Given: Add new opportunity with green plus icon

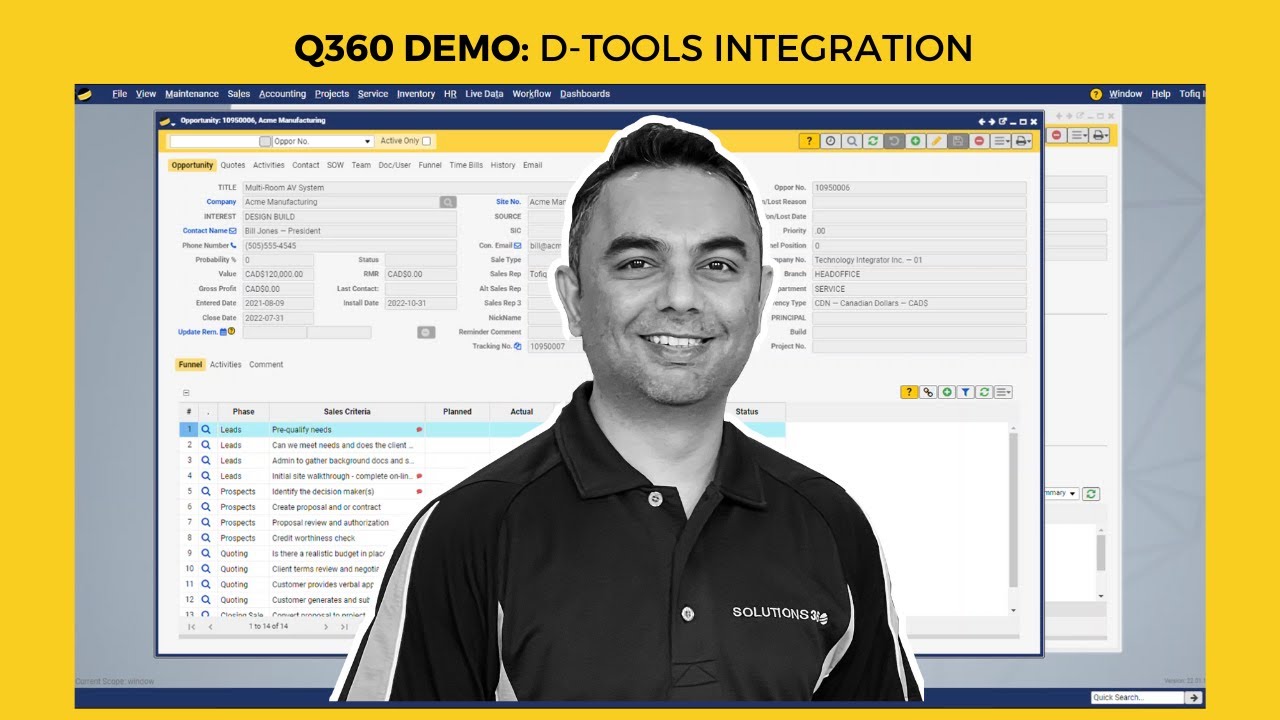Looking at the screenshot, I should [x=915, y=141].
